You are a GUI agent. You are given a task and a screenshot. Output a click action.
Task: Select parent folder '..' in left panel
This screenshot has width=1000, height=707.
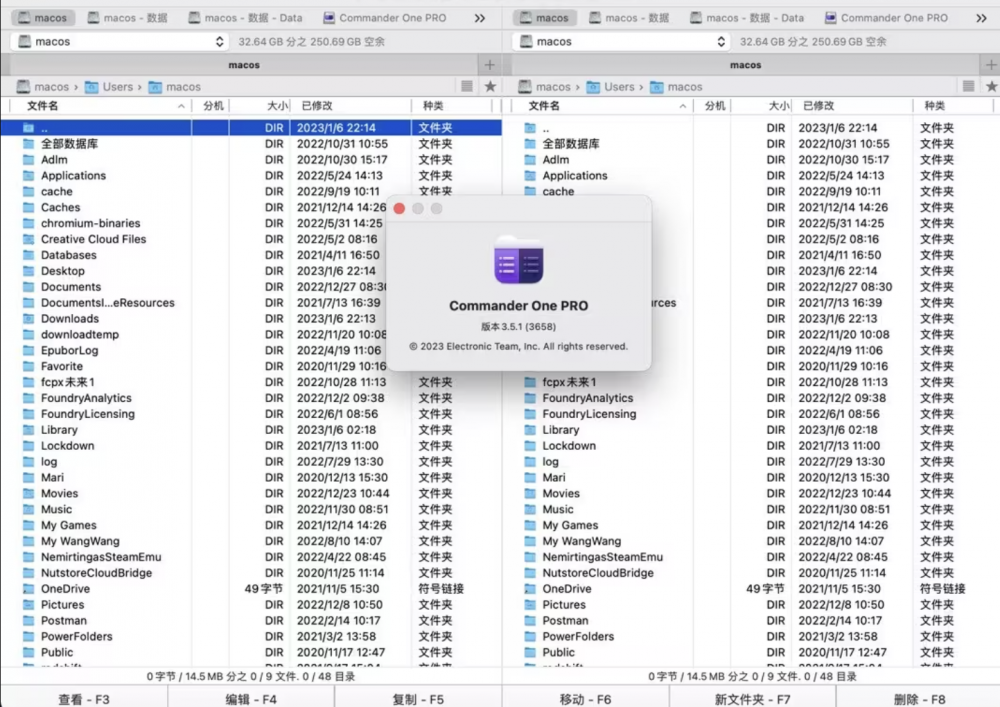click(251, 128)
